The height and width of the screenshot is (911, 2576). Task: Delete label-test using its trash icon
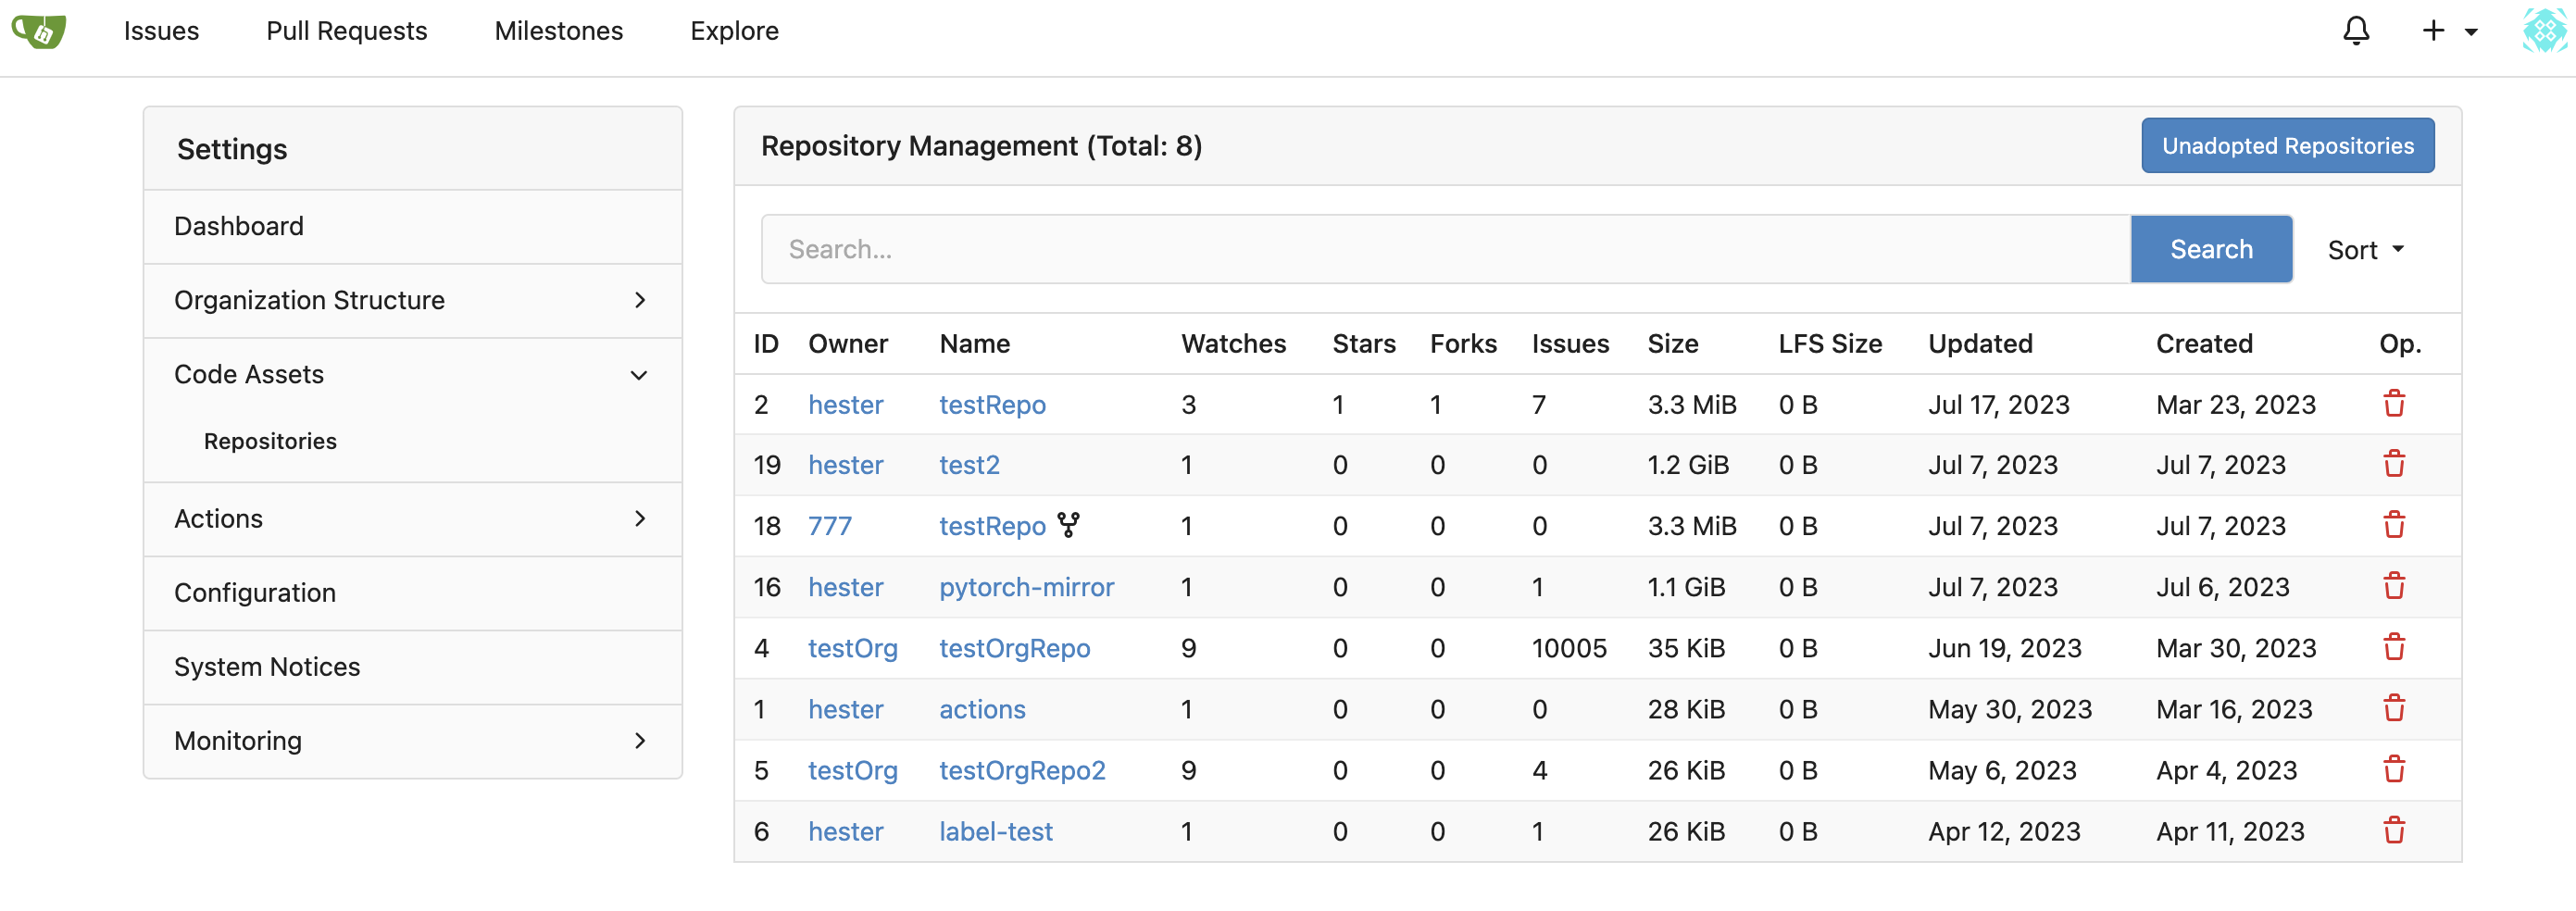(x=2394, y=831)
